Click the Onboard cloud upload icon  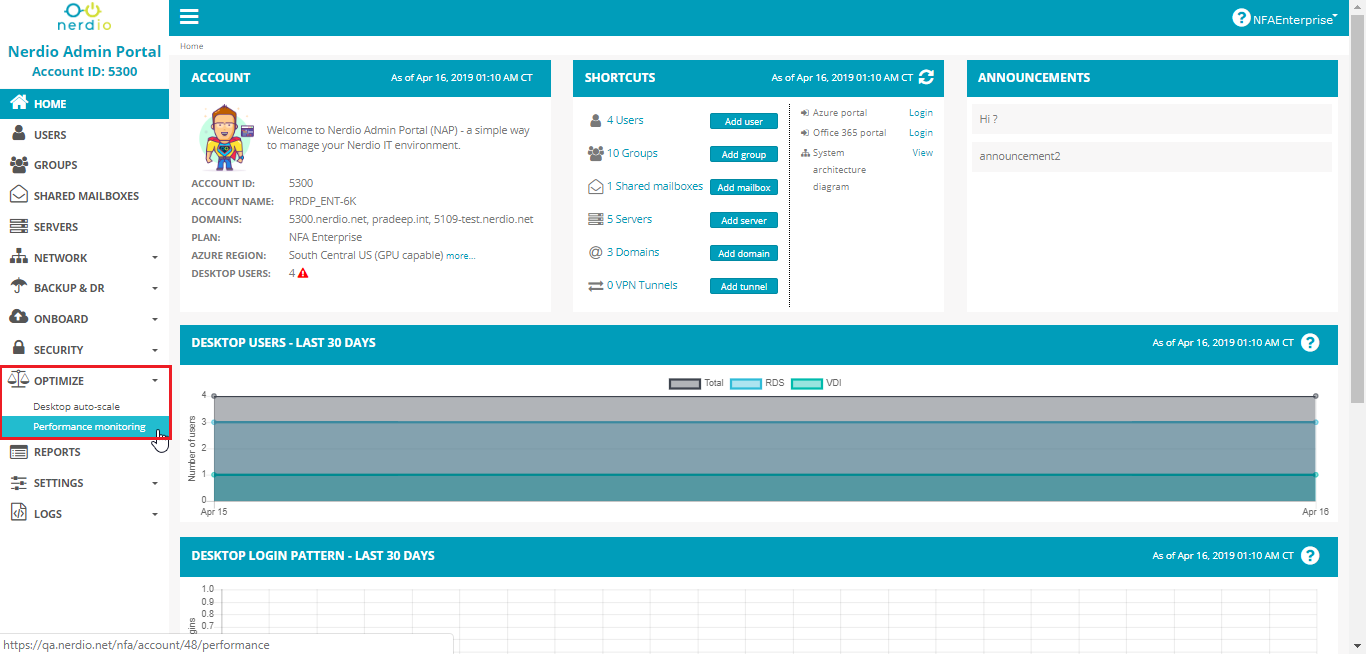pyautogui.click(x=18, y=318)
